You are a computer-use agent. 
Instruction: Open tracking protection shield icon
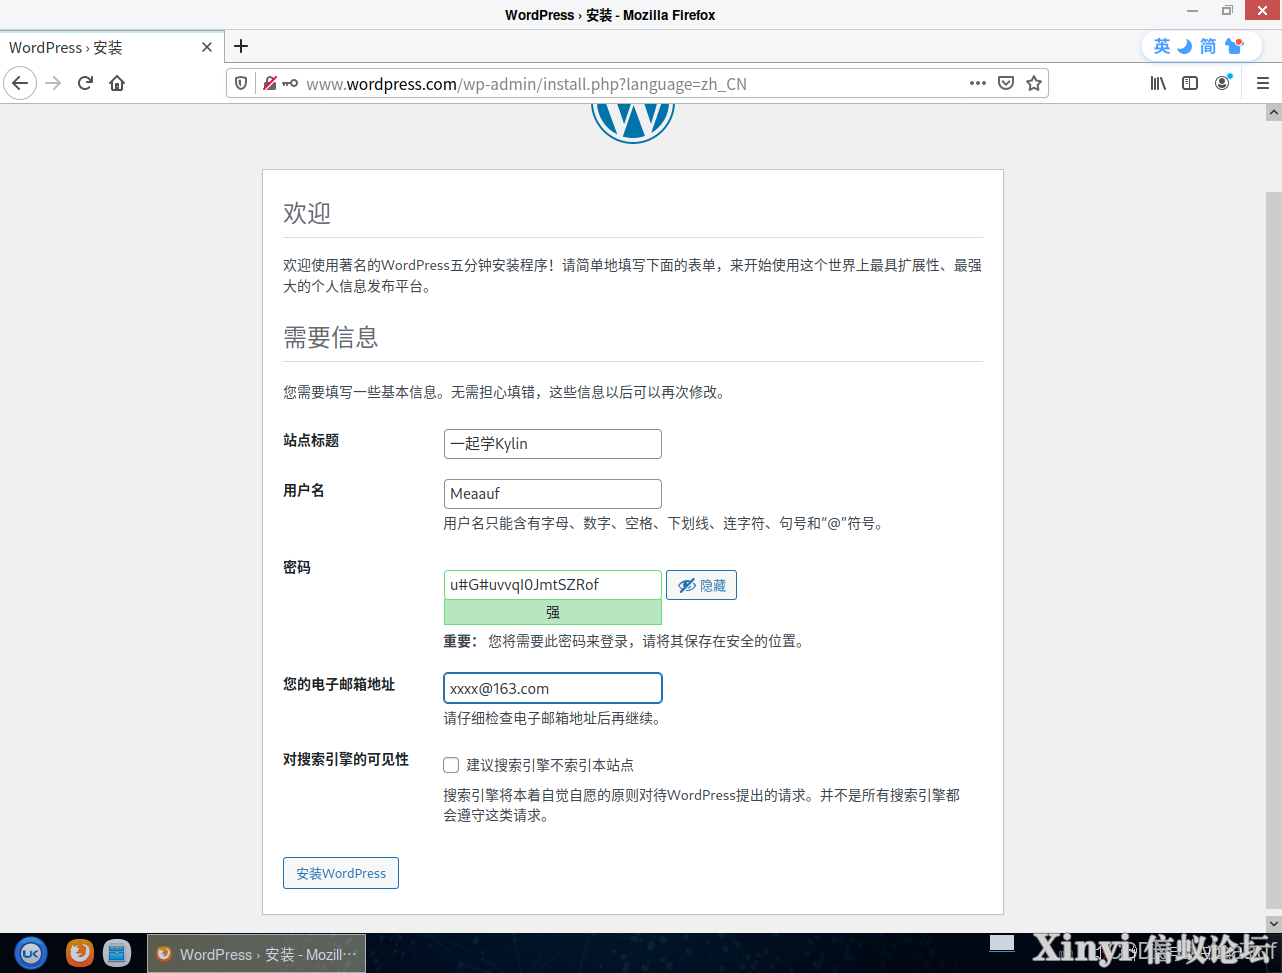coord(241,83)
